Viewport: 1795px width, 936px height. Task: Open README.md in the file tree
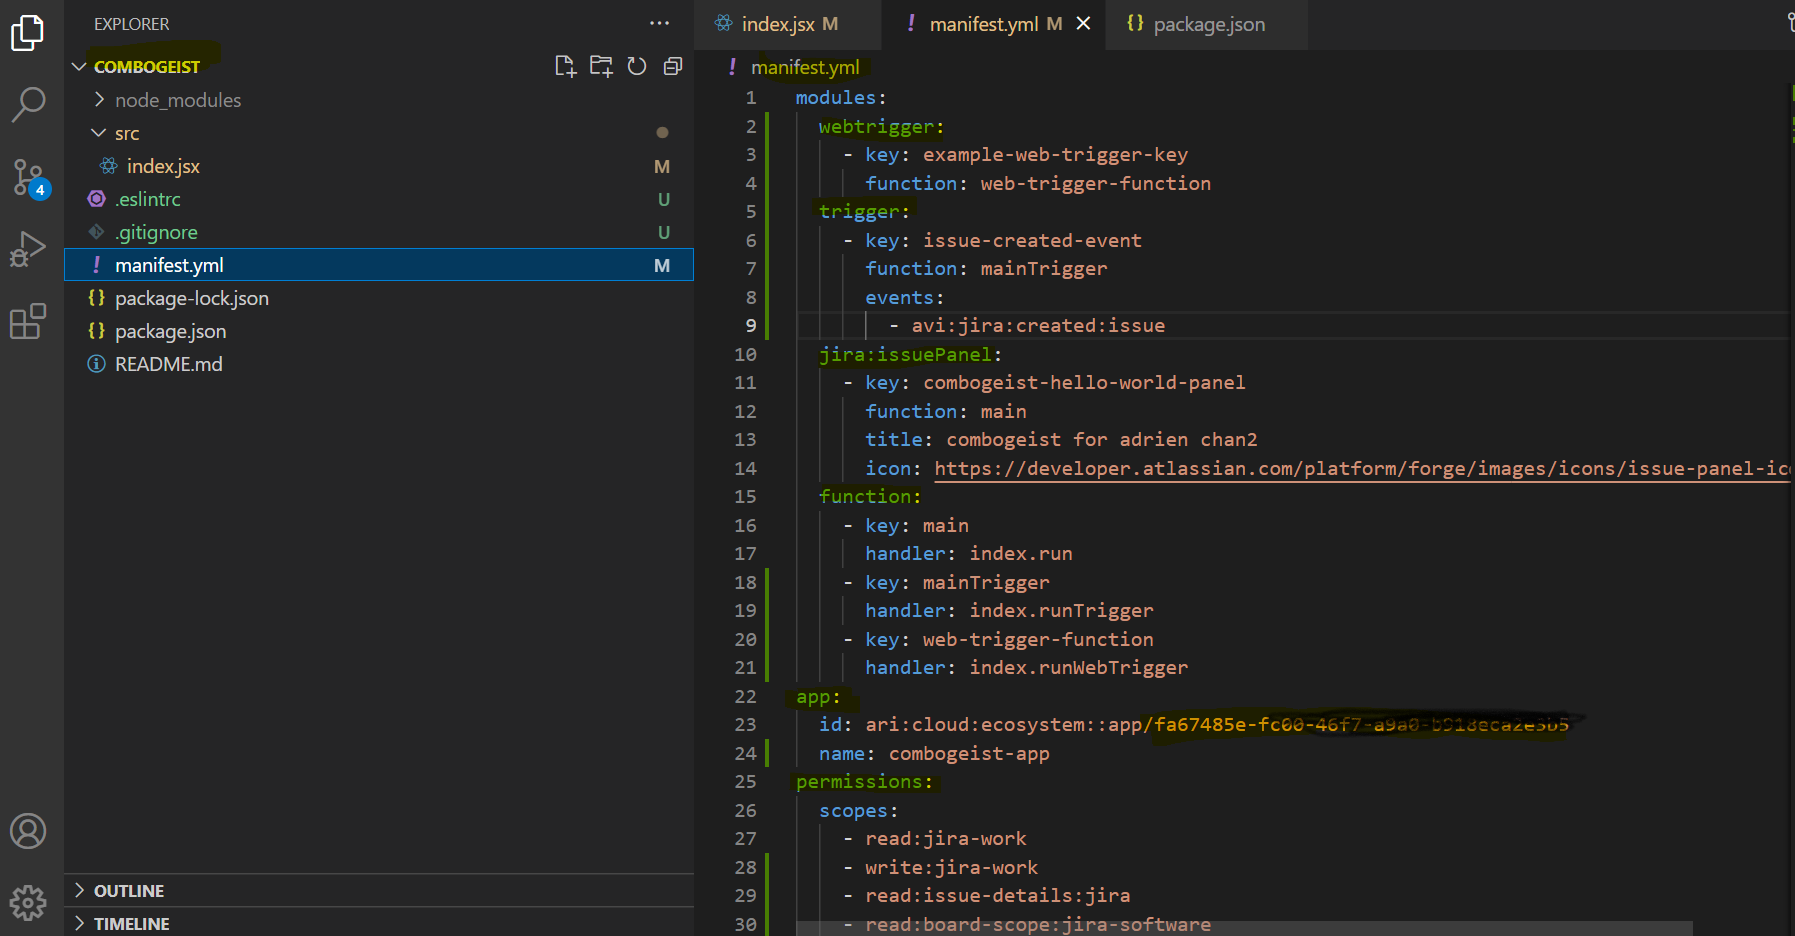coord(168,364)
